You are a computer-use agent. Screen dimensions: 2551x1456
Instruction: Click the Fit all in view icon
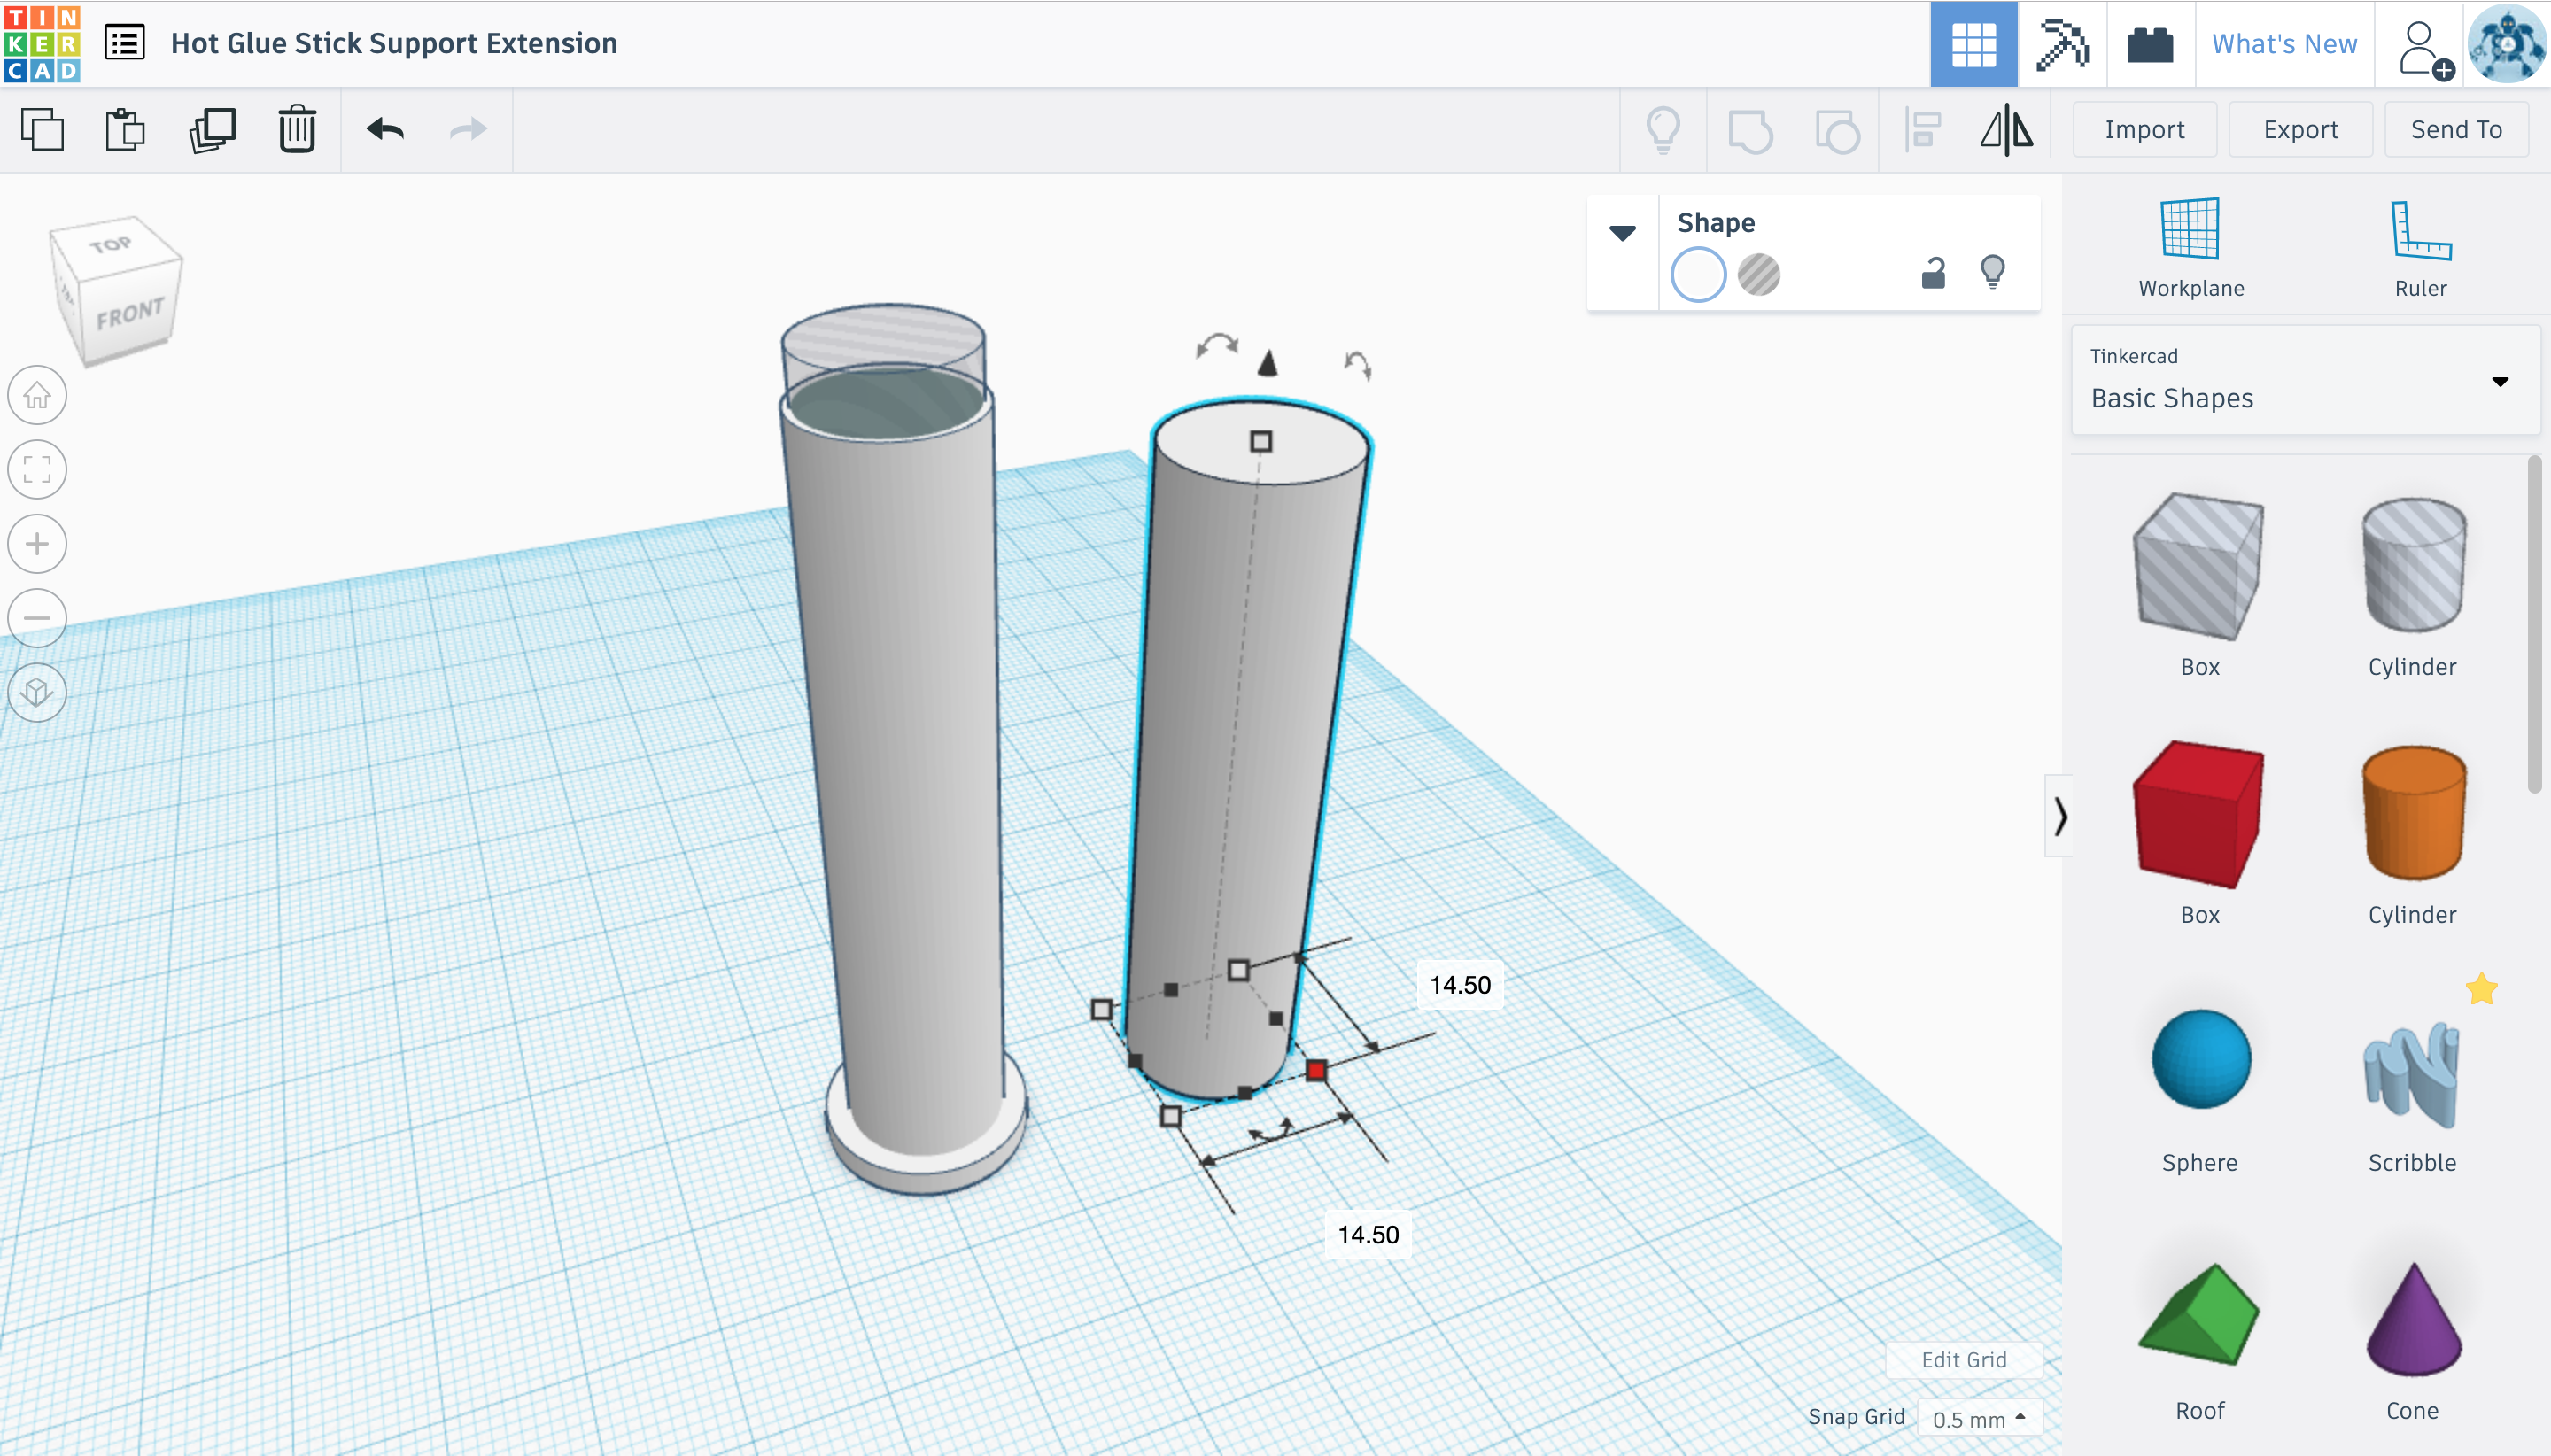[37, 469]
